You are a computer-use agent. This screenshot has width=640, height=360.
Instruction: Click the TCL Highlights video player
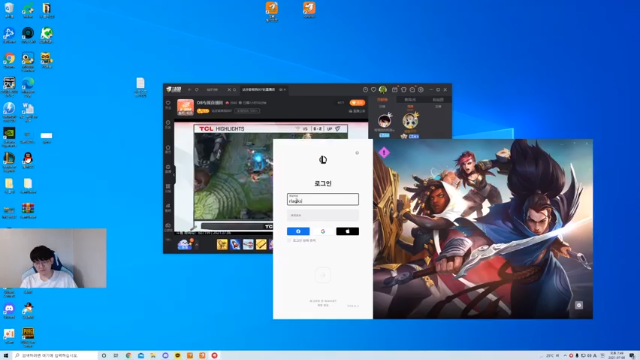(x=270, y=176)
